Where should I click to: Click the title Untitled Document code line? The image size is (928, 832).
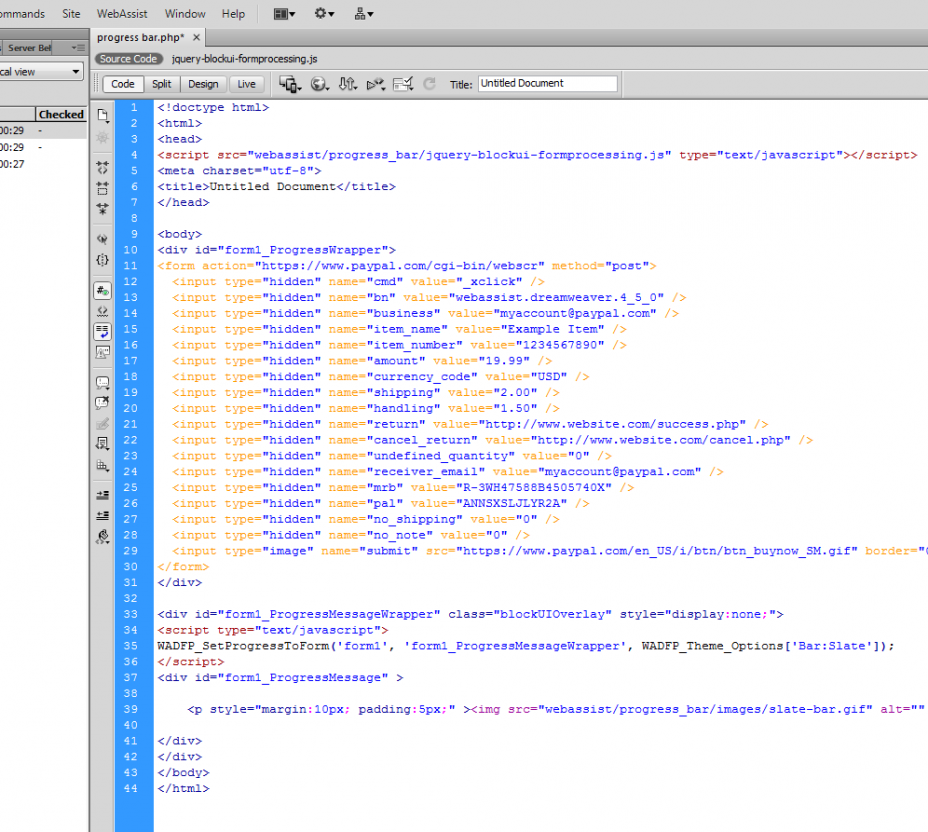(276, 186)
